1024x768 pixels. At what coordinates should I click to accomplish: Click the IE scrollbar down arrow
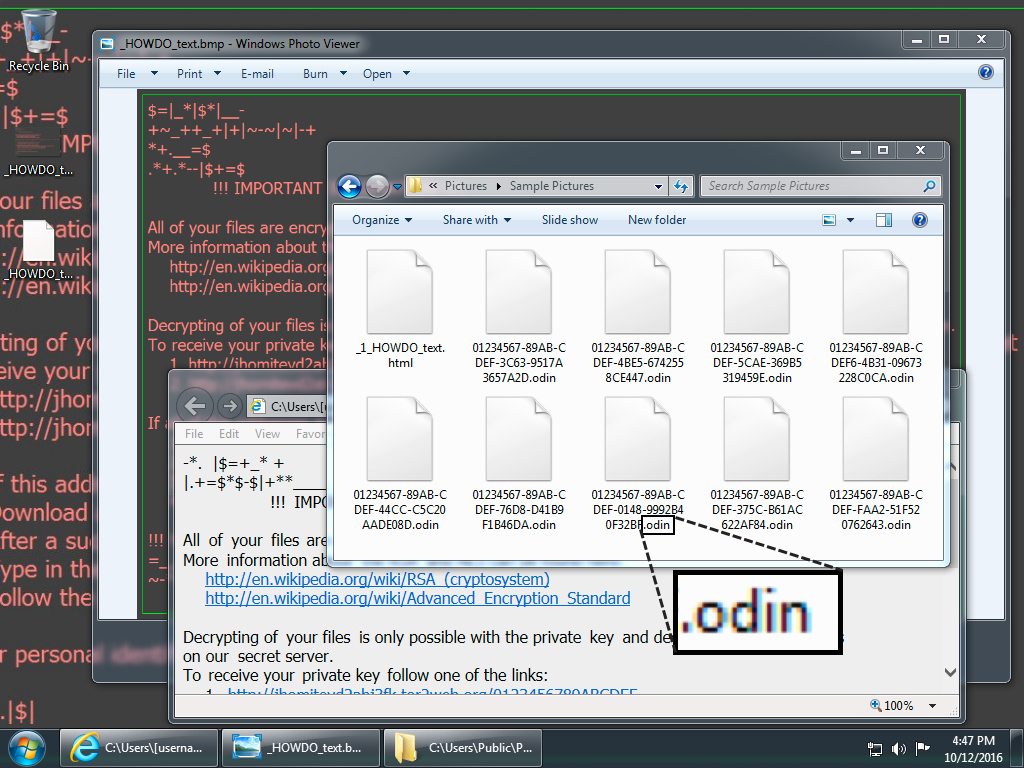(x=950, y=672)
